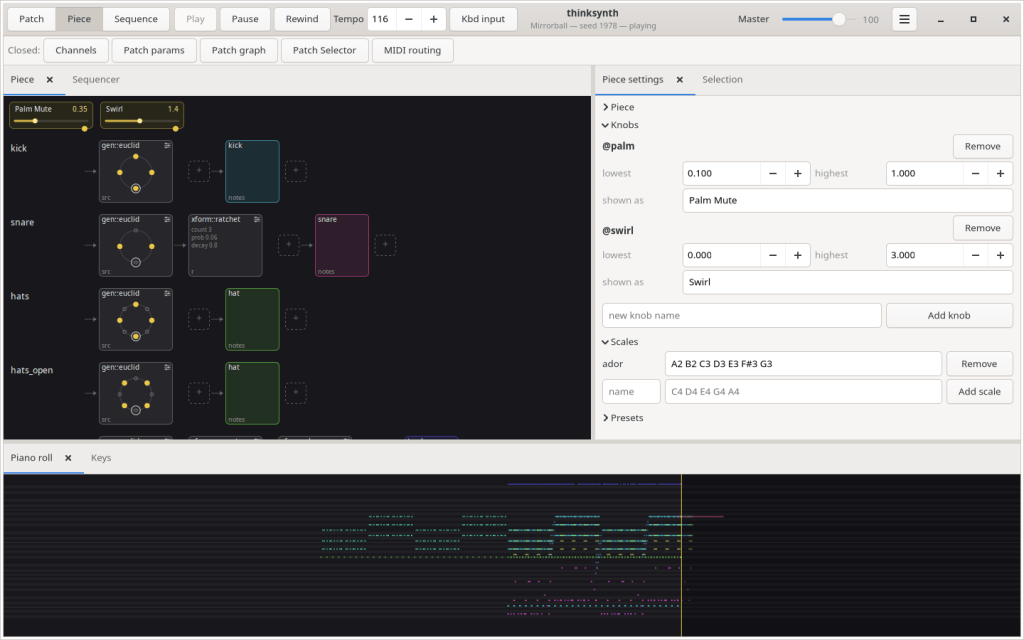Viewport: 1024px width, 640px height.
Task: Select the Piano roll tab
Action: pyautogui.click(x=31, y=458)
